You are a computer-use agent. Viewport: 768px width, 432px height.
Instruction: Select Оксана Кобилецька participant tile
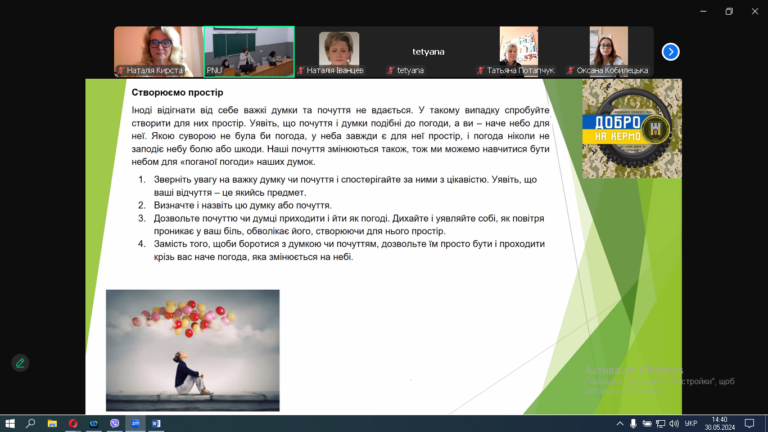(x=608, y=52)
